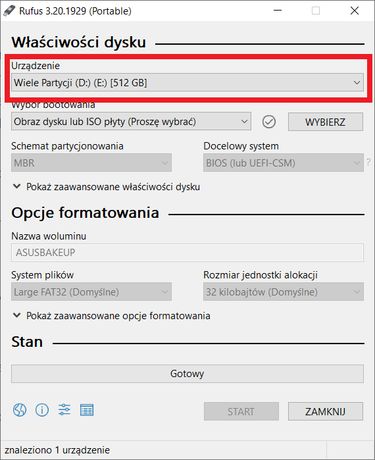Click the Rufus USB icon in title bar

9,11
